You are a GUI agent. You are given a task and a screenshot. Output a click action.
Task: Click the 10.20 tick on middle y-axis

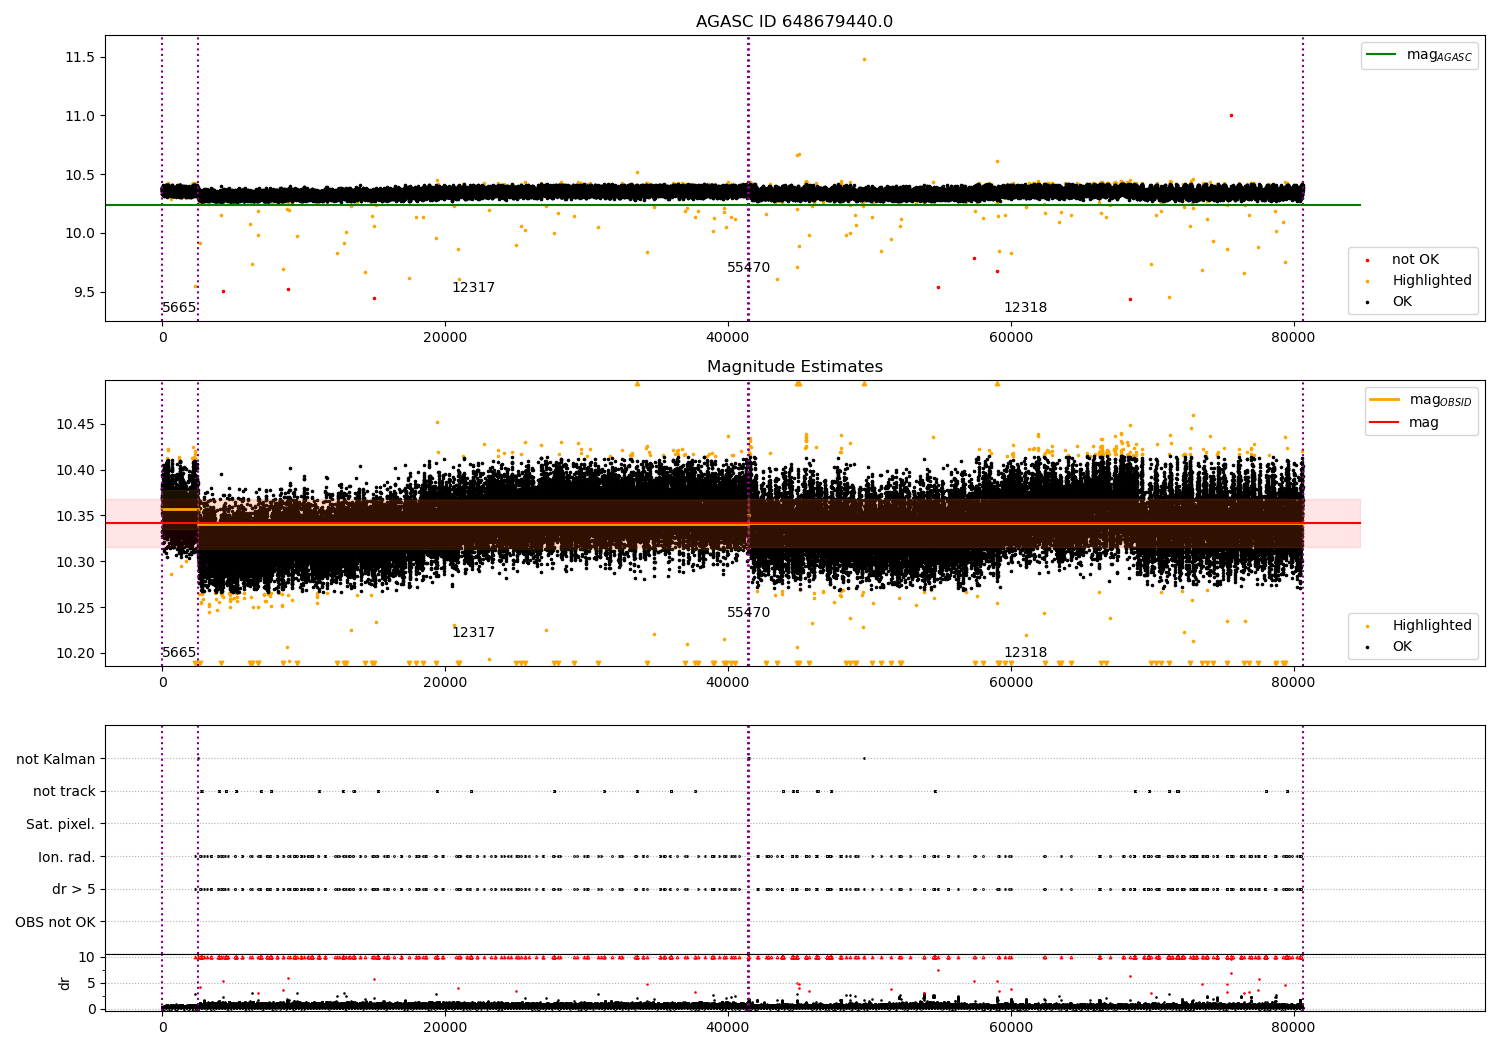76,654
